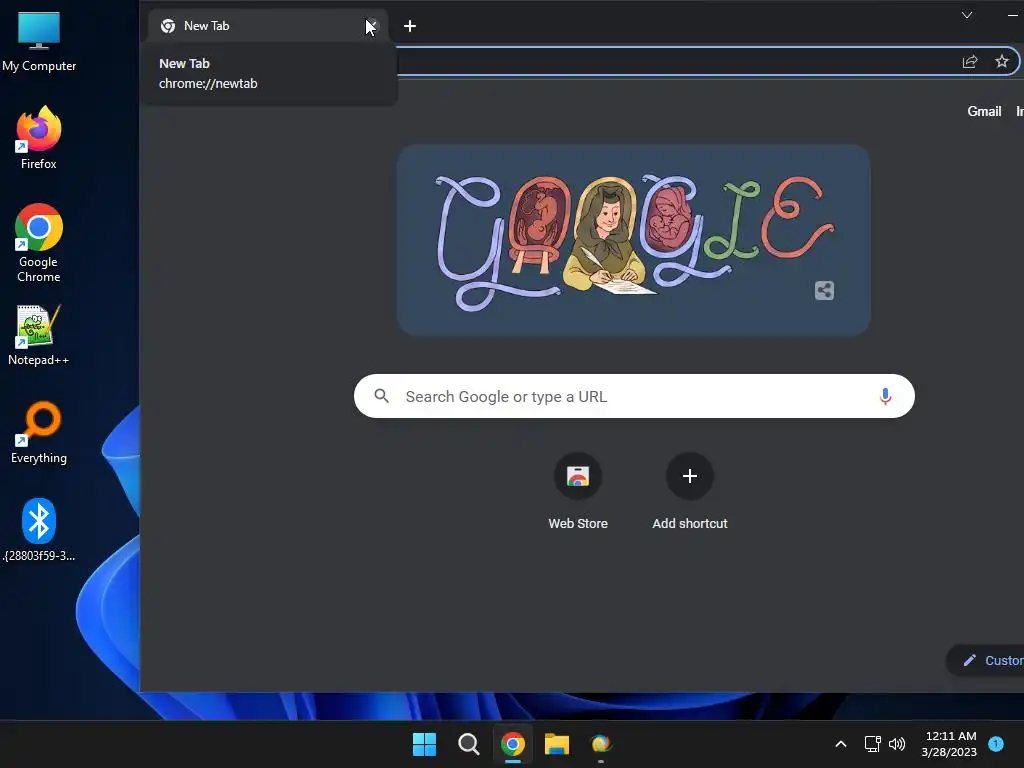
Task: Click the Customize Chrome pencil button
Action: (986, 660)
